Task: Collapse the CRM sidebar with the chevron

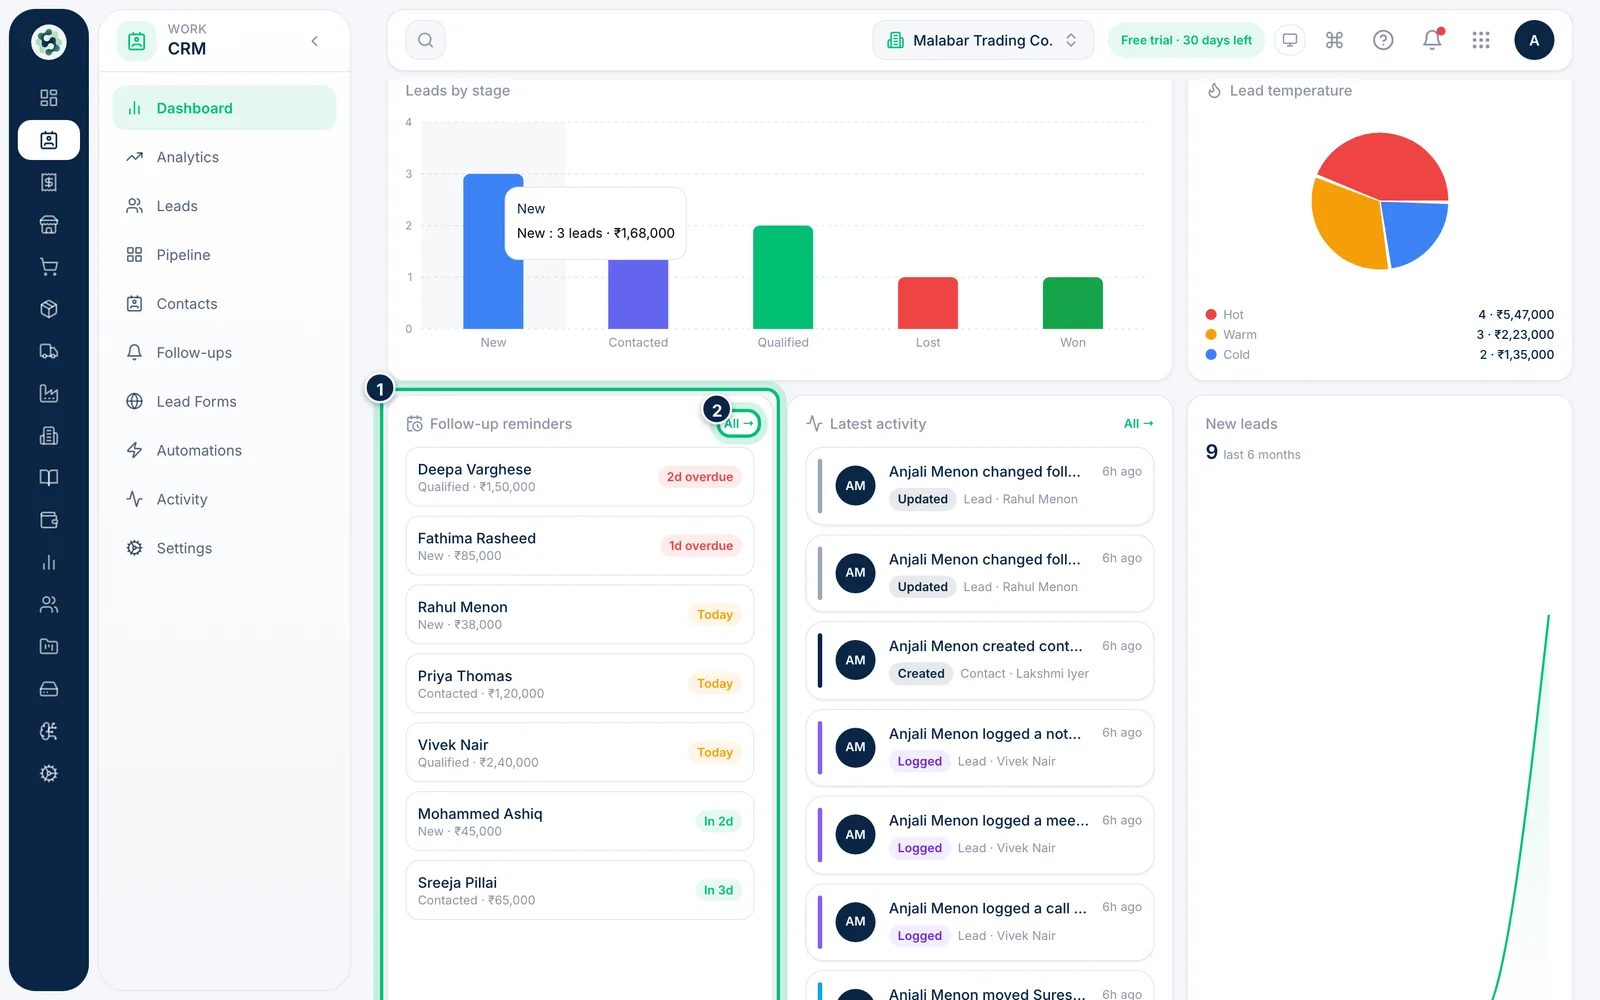Action: [x=315, y=41]
